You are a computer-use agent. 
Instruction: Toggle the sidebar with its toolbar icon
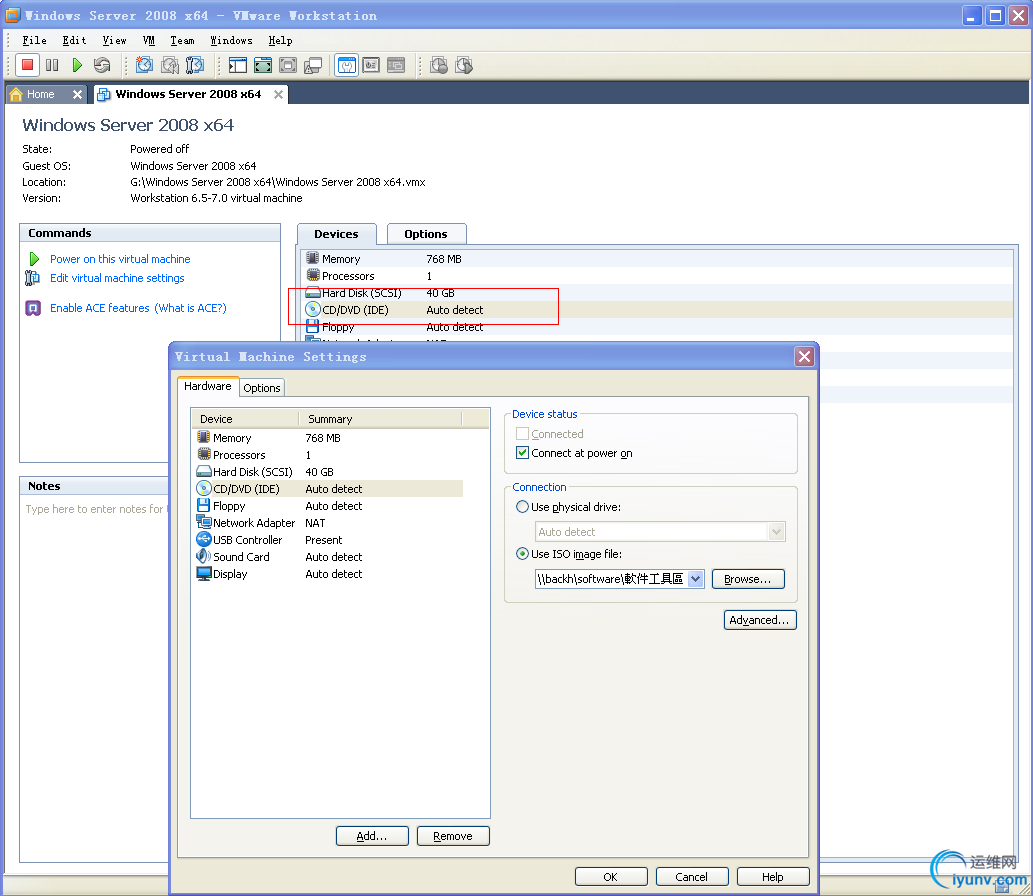click(238, 65)
